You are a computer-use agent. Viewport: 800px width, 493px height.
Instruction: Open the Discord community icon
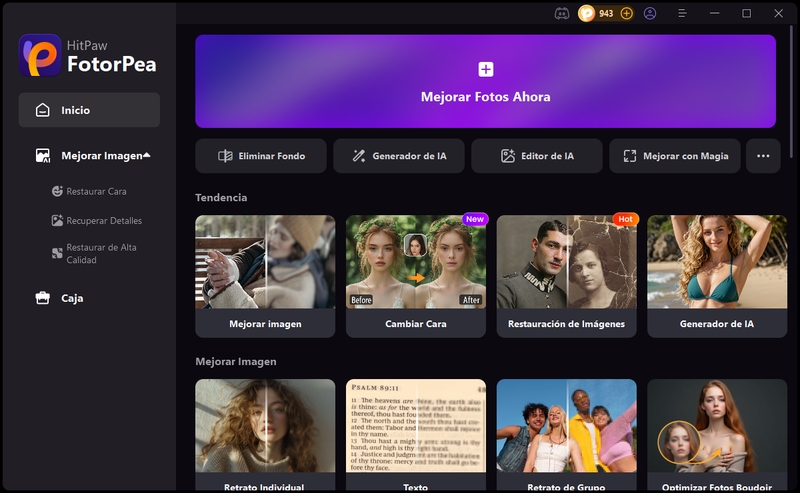tap(562, 14)
